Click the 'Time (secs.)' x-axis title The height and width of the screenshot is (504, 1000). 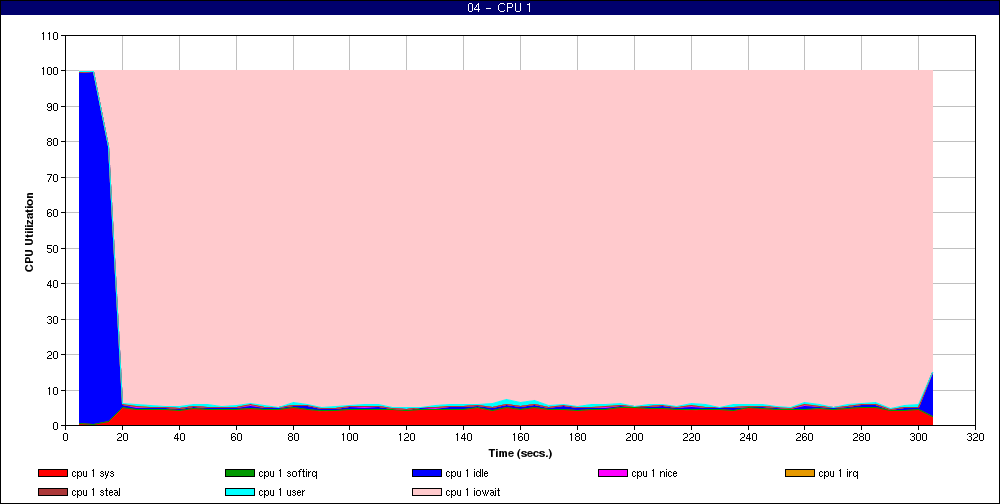[x=520, y=454]
